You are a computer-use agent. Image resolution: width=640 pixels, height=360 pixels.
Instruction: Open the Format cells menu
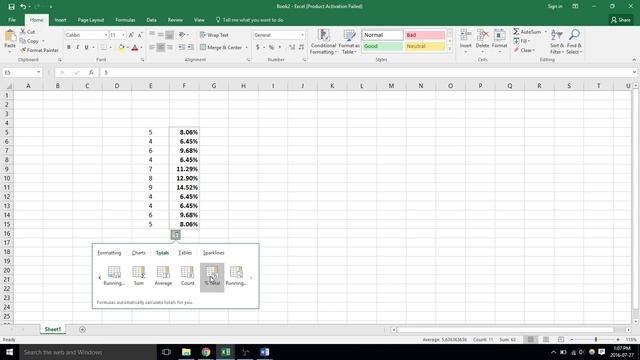[500, 40]
